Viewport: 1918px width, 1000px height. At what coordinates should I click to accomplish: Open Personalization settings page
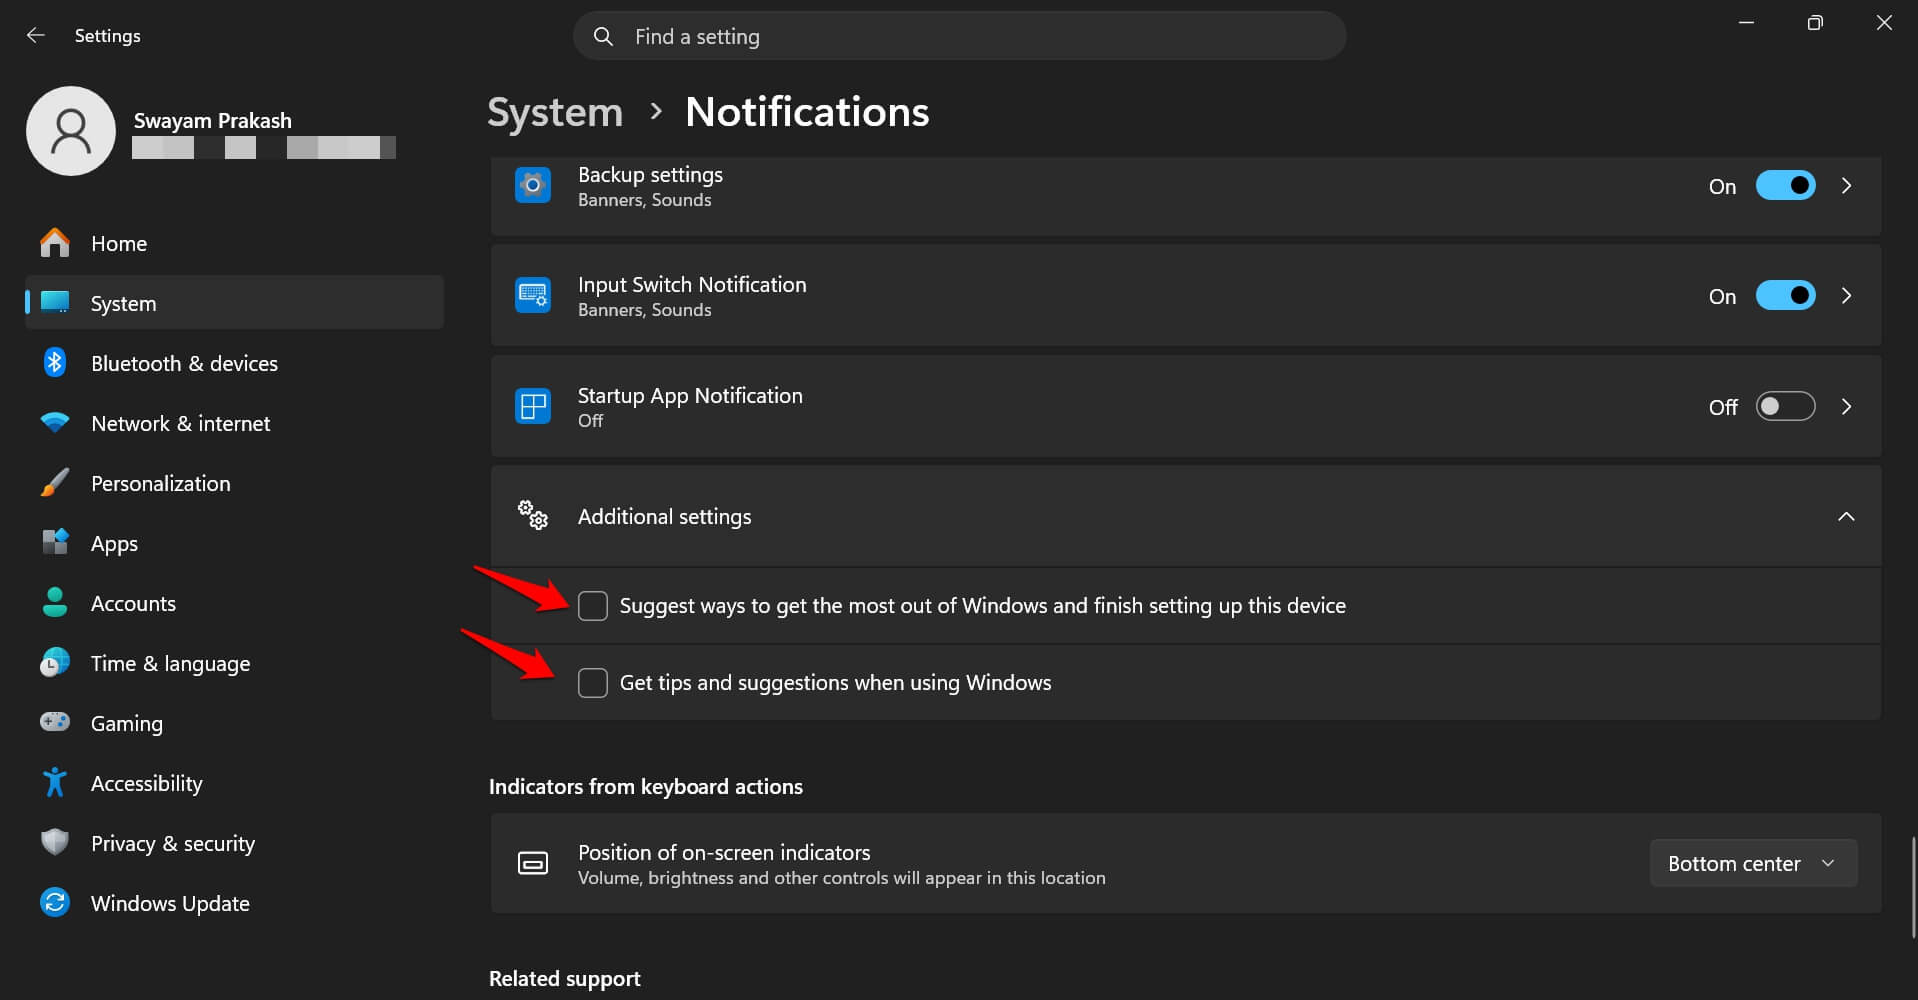coord(234,482)
